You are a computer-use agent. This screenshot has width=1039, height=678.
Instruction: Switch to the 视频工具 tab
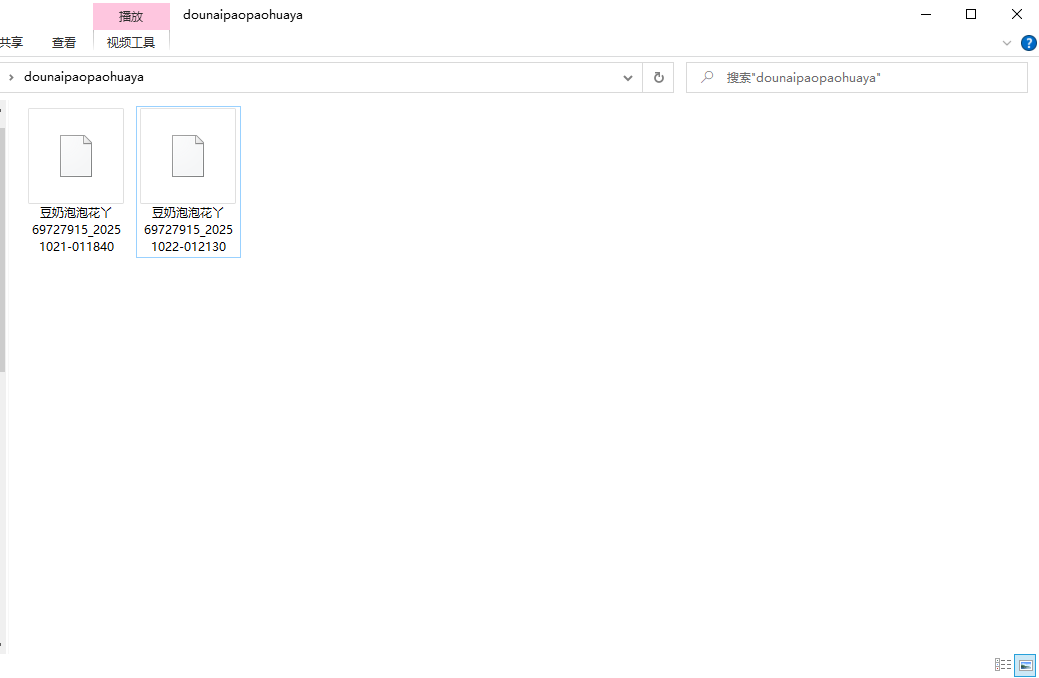(x=131, y=42)
